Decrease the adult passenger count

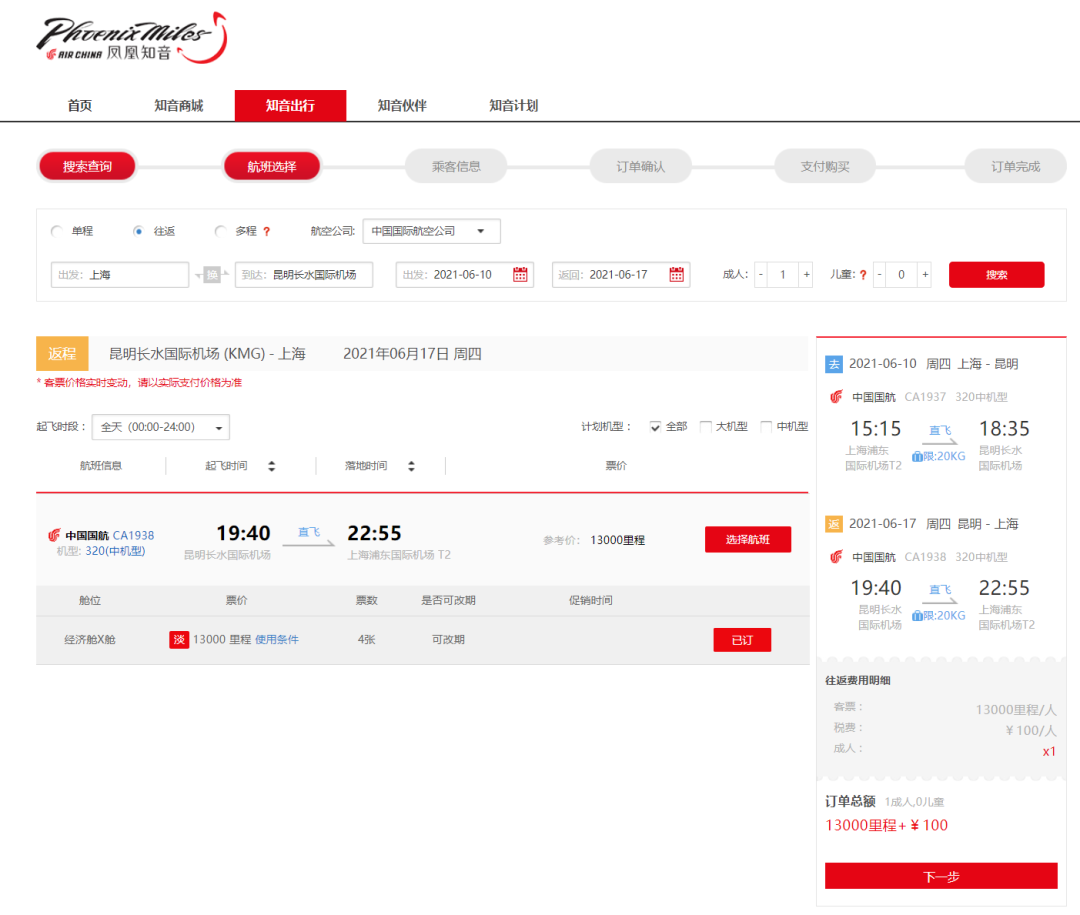pos(761,275)
